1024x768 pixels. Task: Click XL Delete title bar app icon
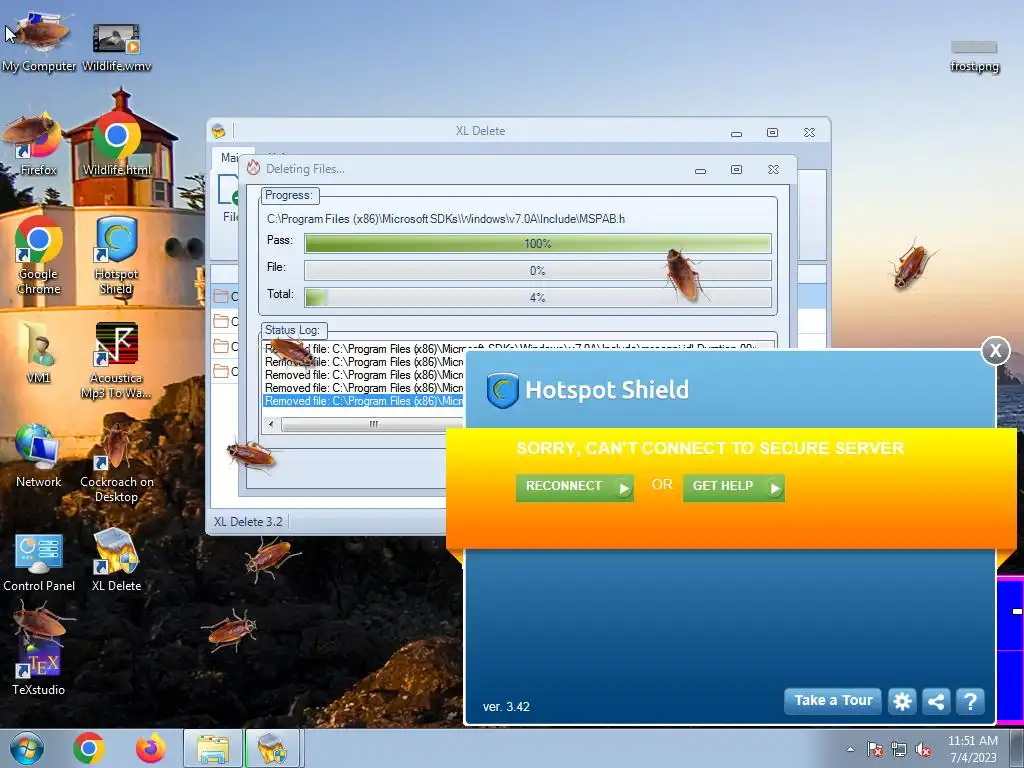point(219,131)
